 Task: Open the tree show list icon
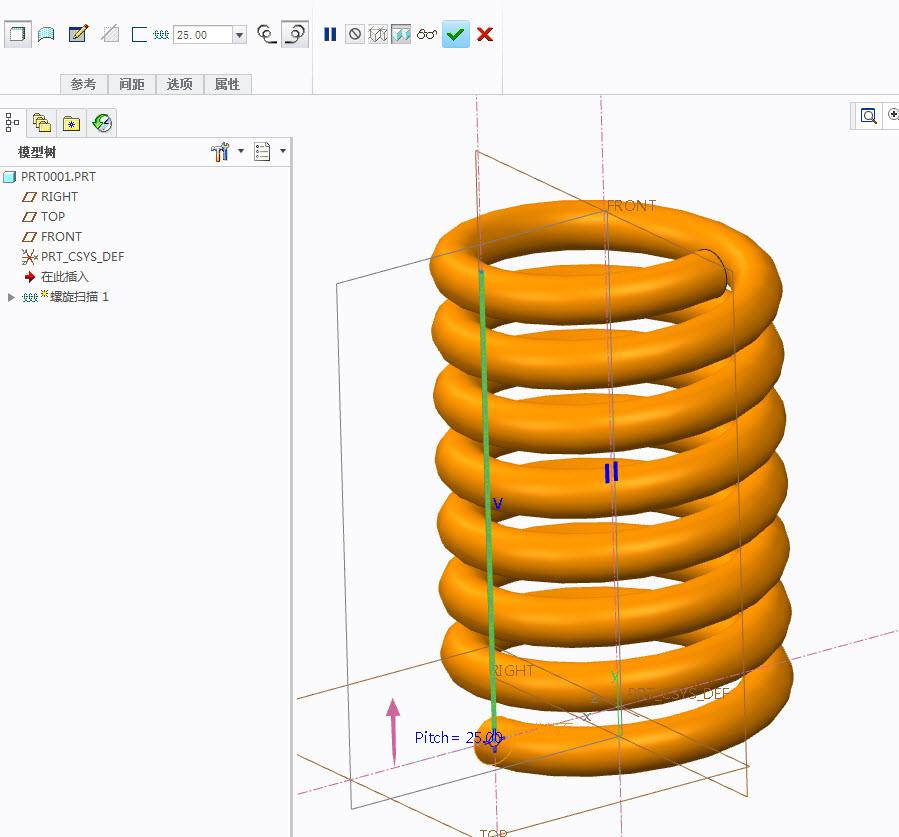tap(262, 152)
